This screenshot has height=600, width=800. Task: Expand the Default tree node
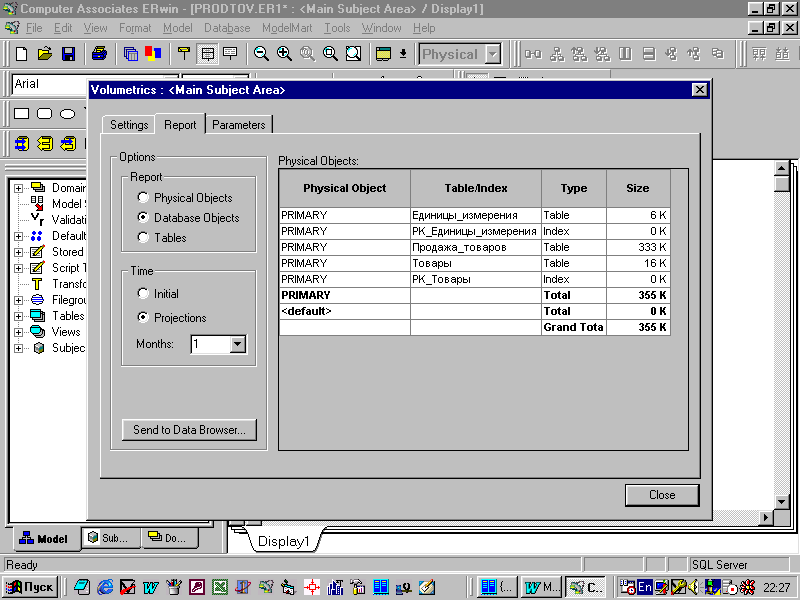click(x=18, y=236)
